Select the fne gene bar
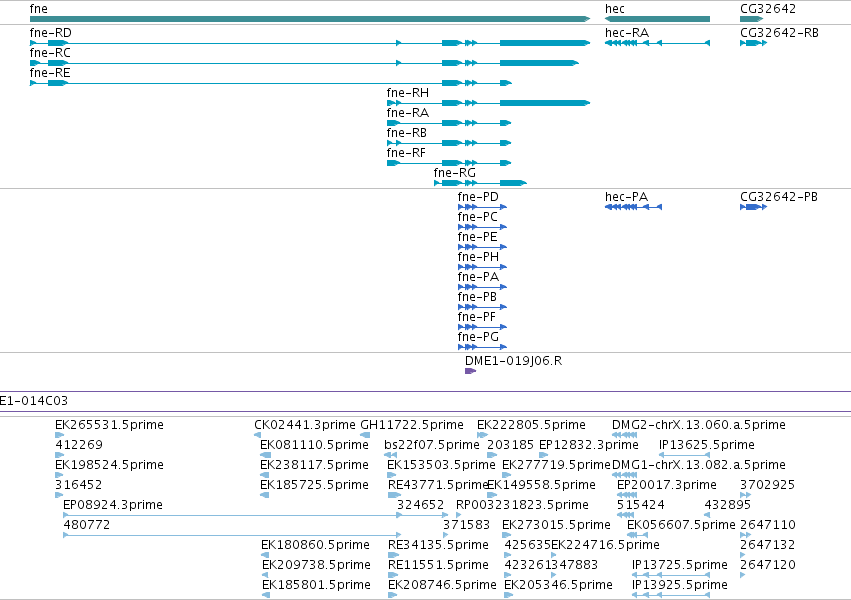This screenshot has height=600, width=851. click(310, 19)
